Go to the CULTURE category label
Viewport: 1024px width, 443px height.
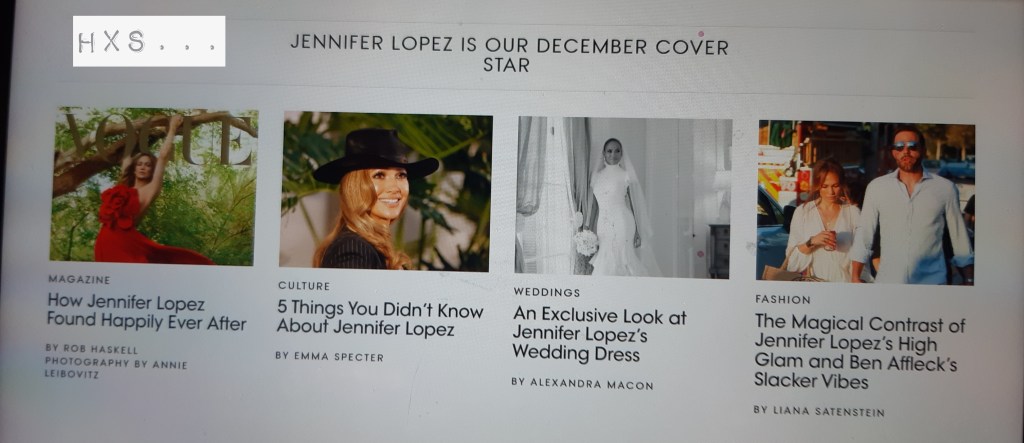click(304, 286)
